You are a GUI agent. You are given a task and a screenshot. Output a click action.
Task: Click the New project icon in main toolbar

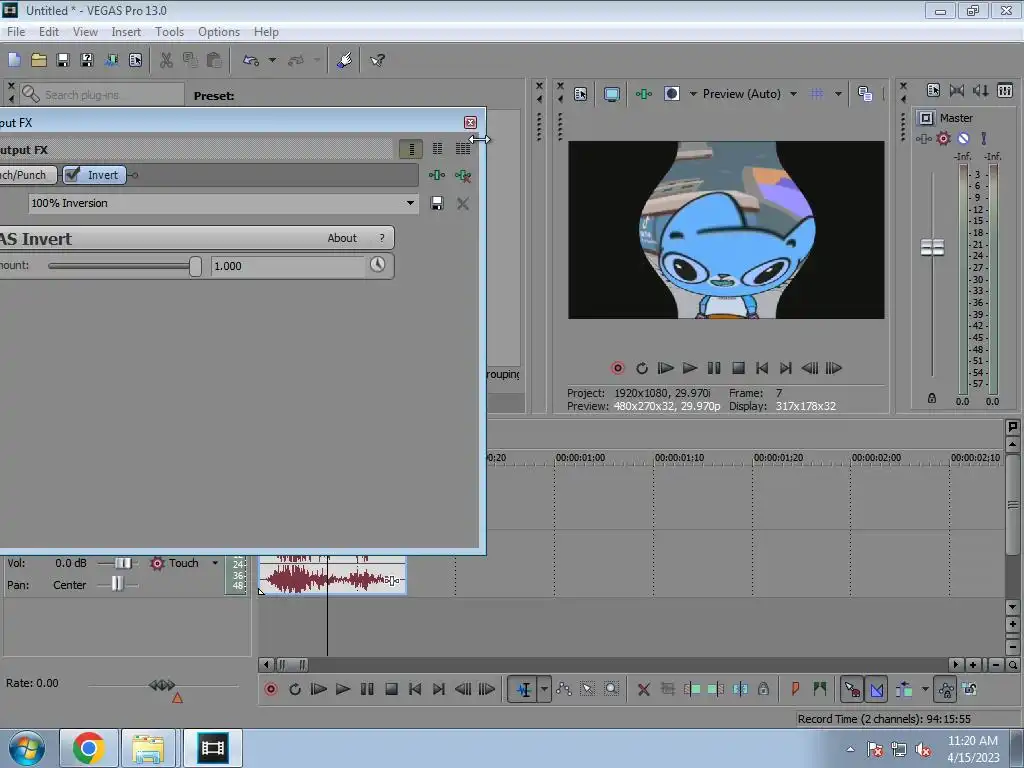coord(14,60)
